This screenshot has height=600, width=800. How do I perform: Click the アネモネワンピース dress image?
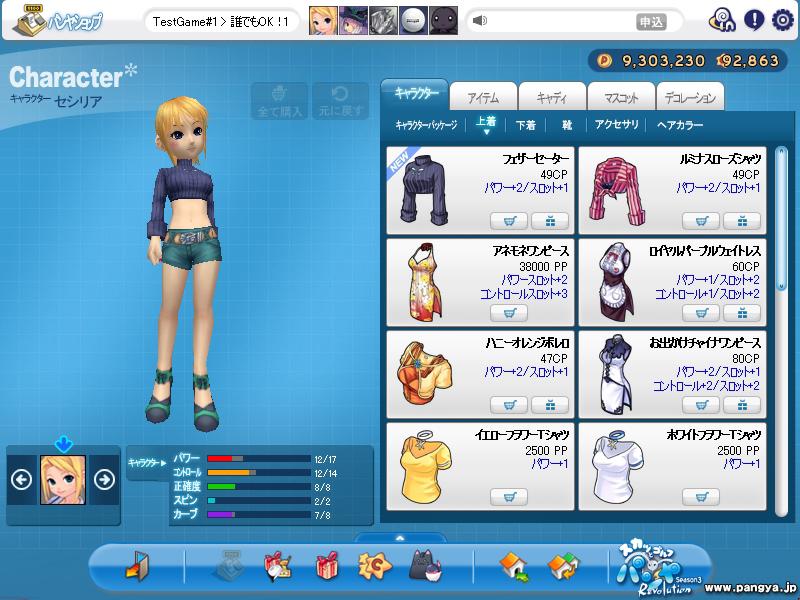point(424,282)
